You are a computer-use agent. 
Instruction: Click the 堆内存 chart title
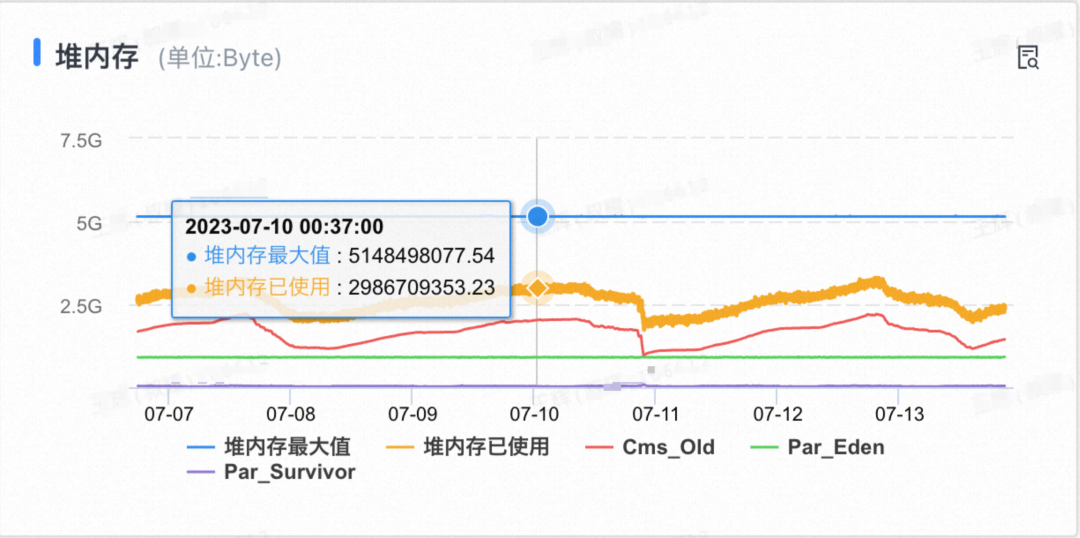(97, 55)
